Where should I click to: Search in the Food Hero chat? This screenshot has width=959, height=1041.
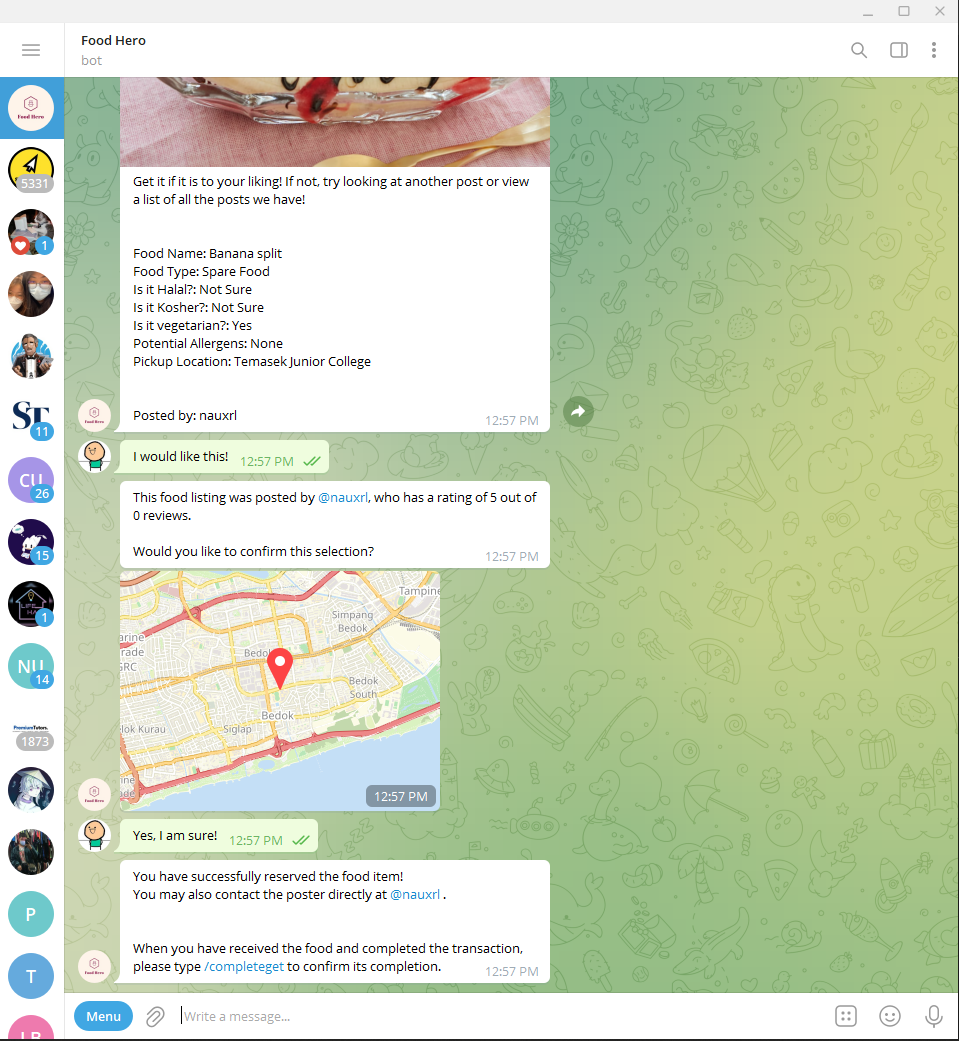[x=859, y=50]
